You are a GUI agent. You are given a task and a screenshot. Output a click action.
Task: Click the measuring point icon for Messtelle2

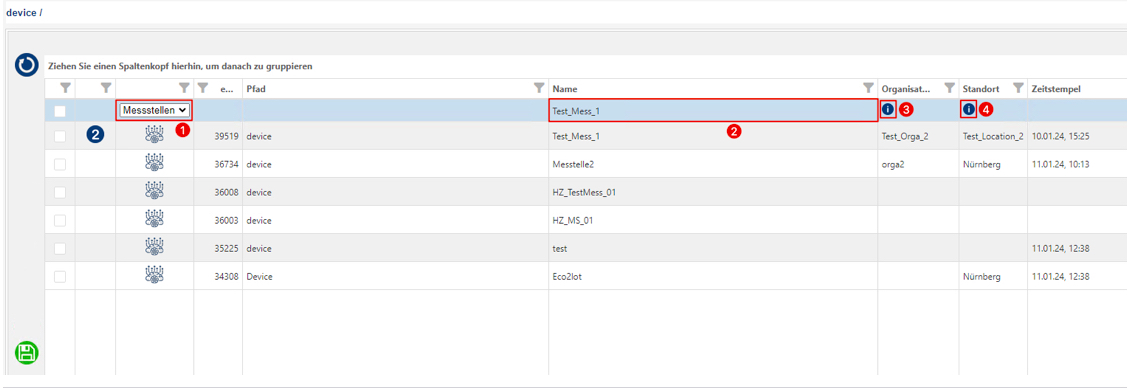click(x=154, y=164)
